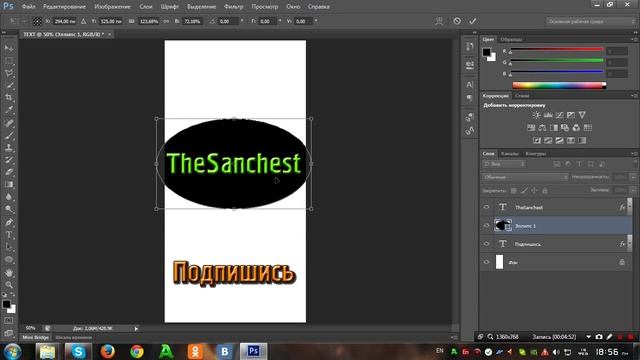
Task: Click the X position input field
Action: pos(65,21)
